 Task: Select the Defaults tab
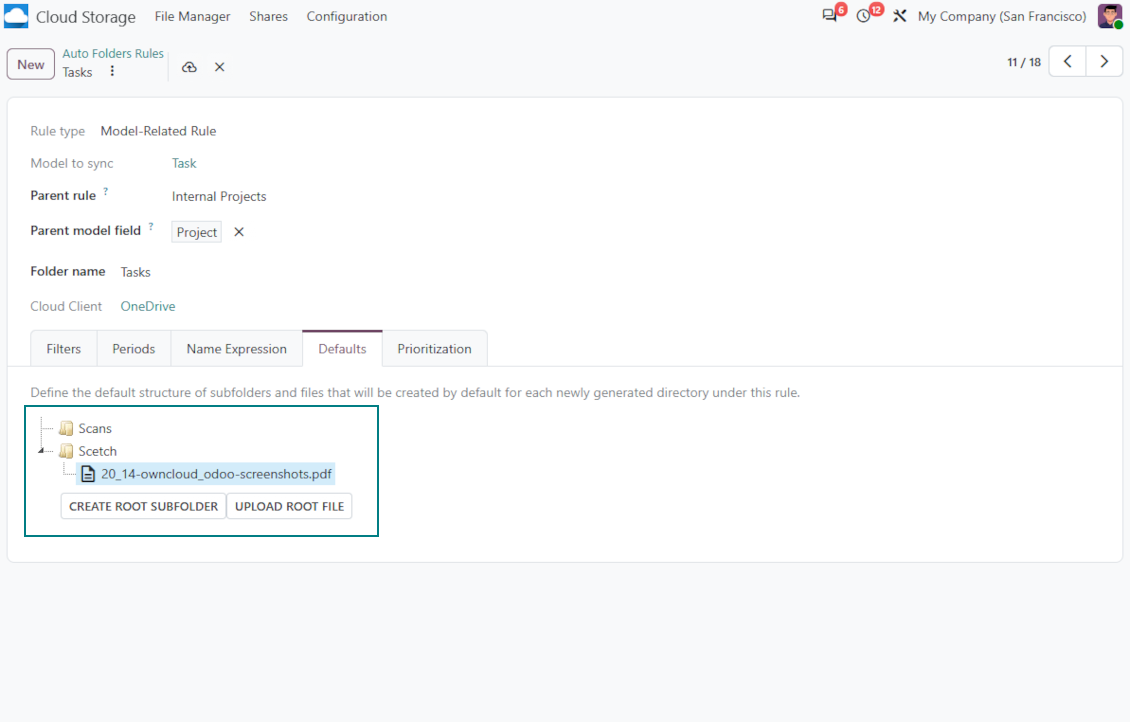[342, 349]
